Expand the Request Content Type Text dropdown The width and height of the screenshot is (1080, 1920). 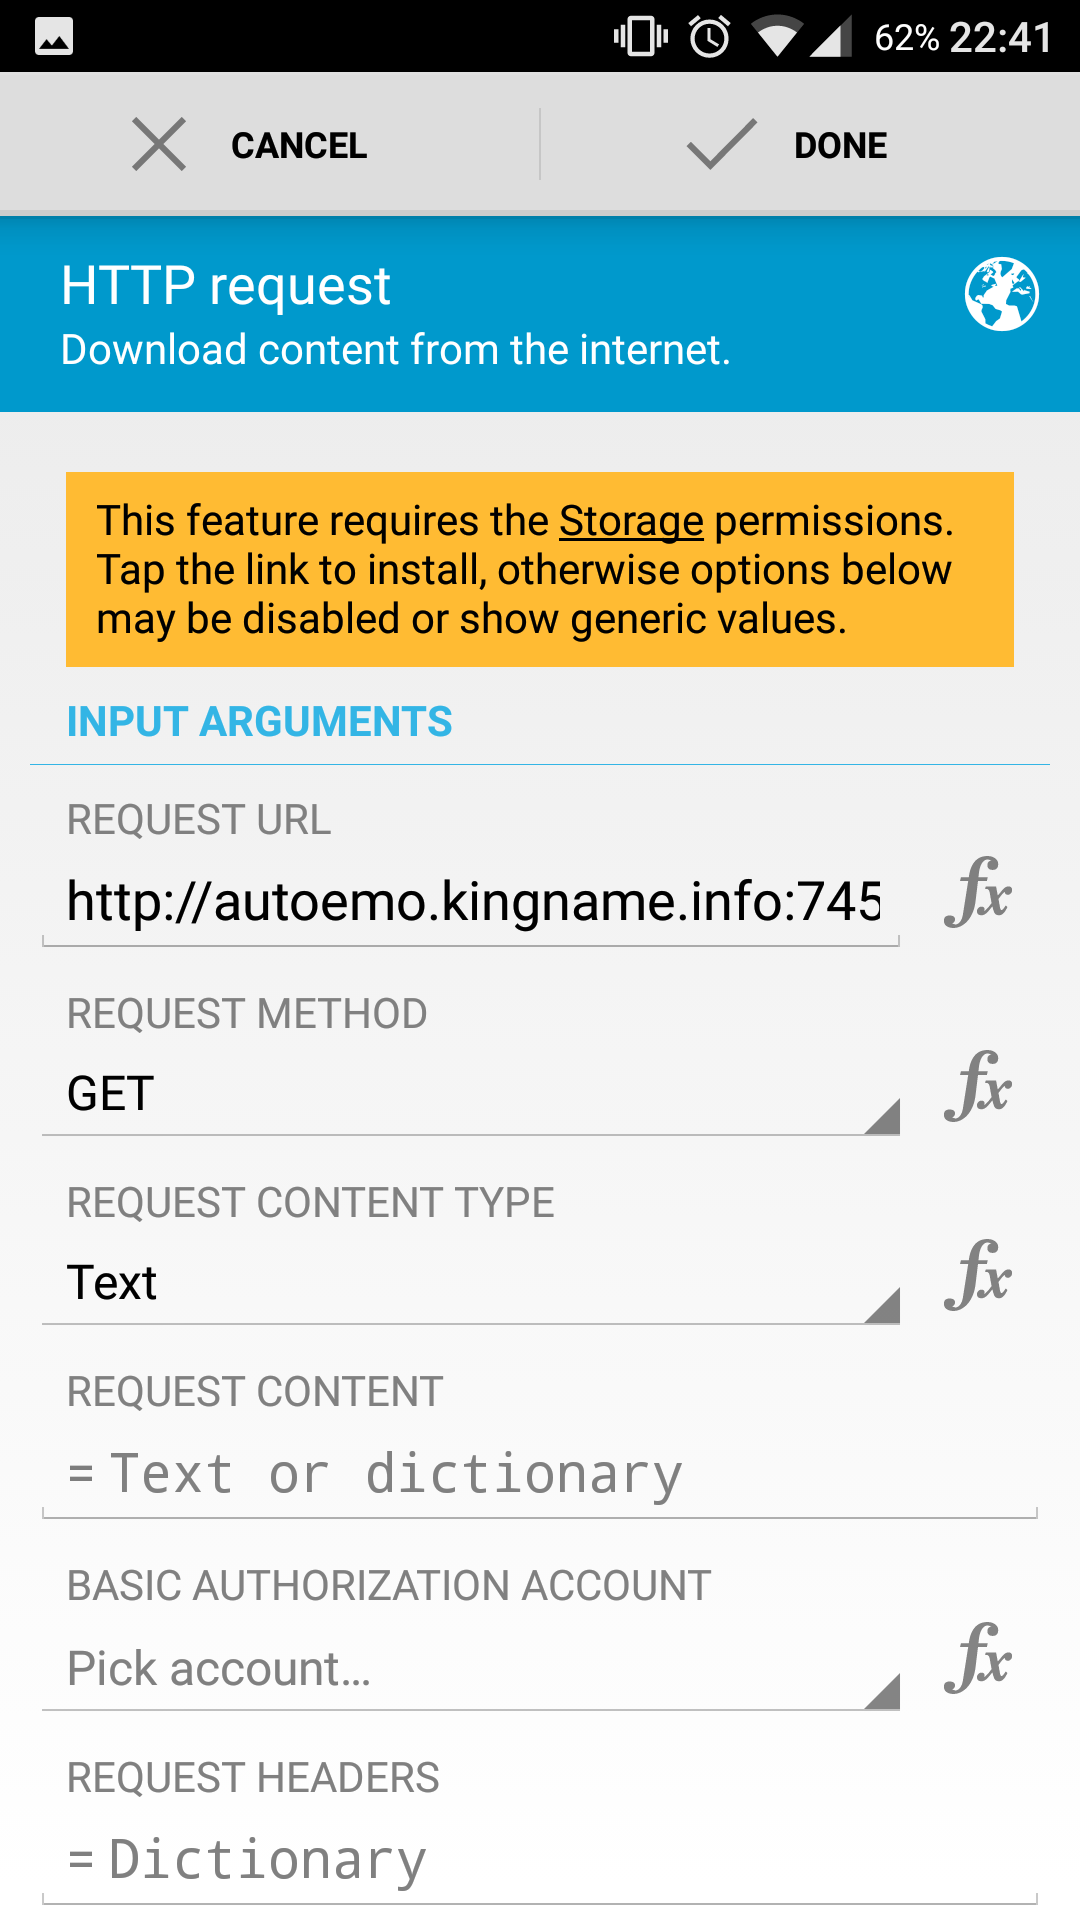click(470, 1283)
